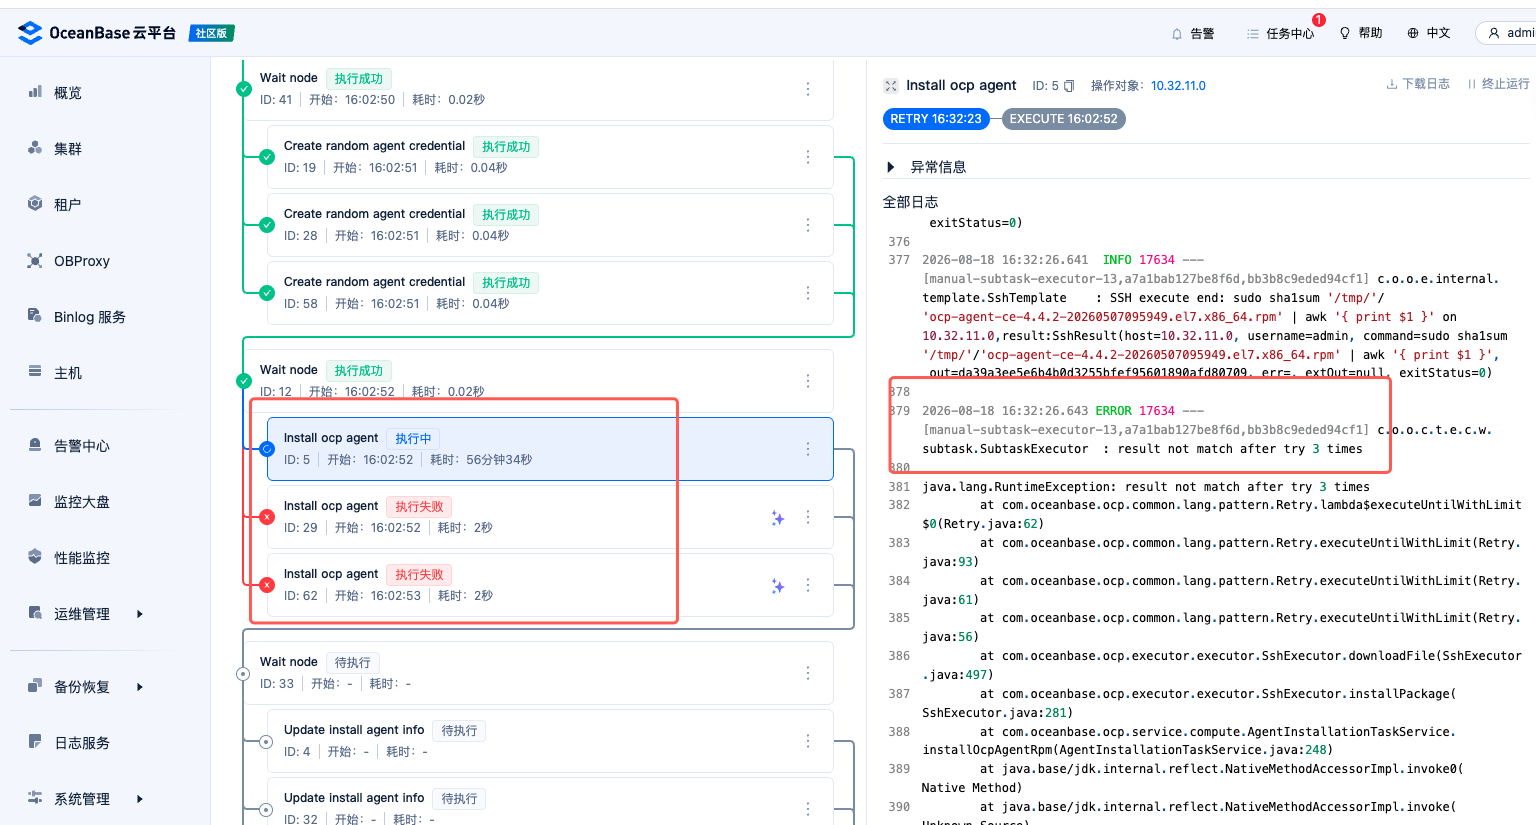Click log line 381 RuntimeException text
Screen dimensions: 1536x825
click(x=1146, y=487)
